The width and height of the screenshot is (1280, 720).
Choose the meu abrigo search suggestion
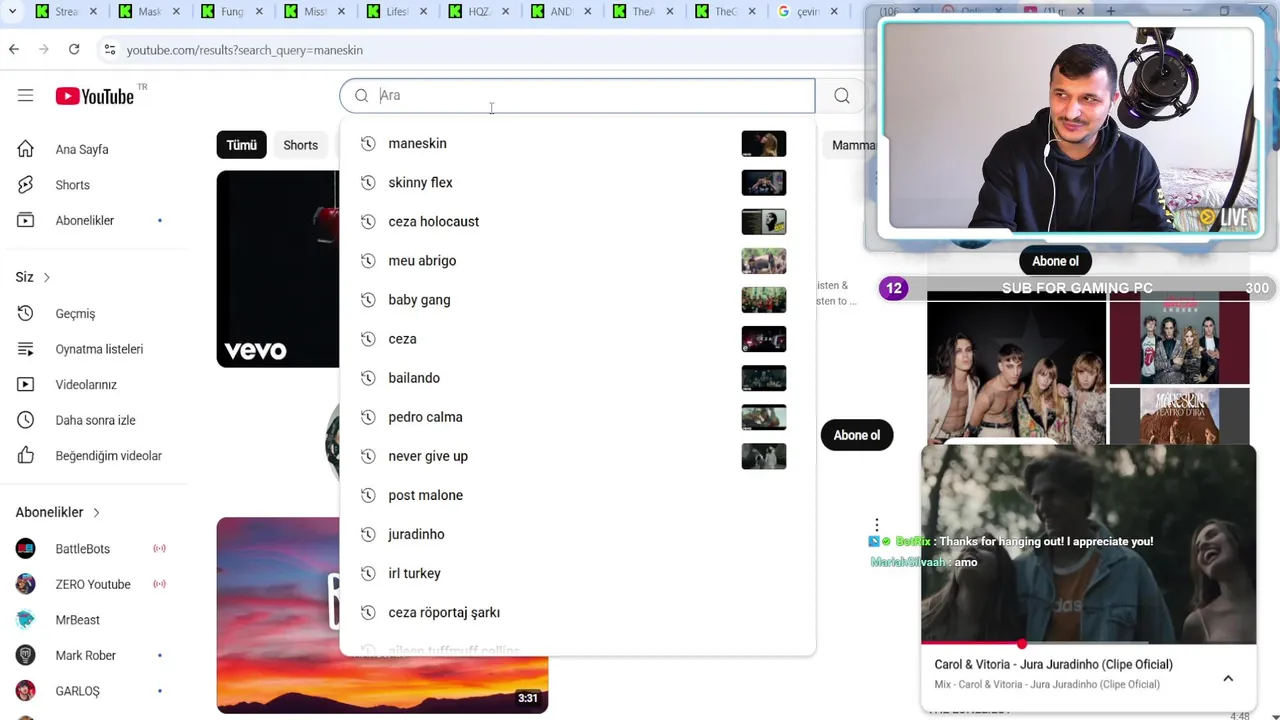click(577, 260)
